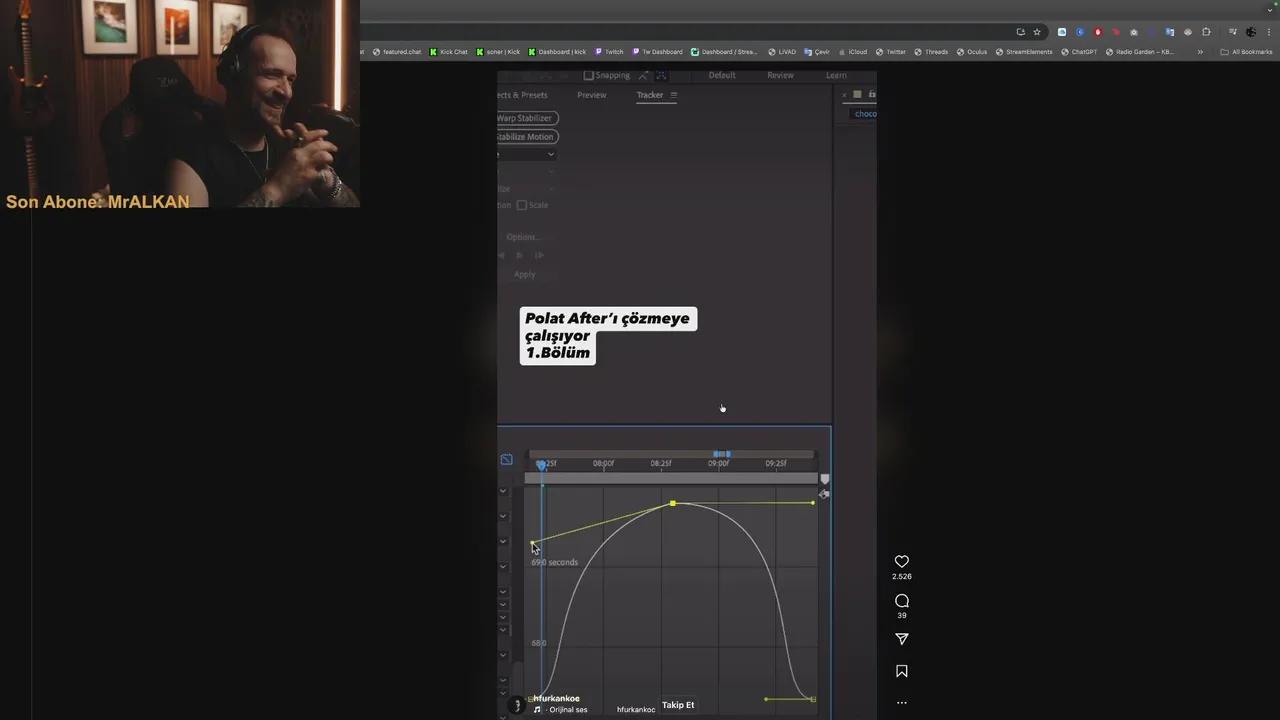
Task: Click the gray work area bar below the ruler
Action: 671,479
